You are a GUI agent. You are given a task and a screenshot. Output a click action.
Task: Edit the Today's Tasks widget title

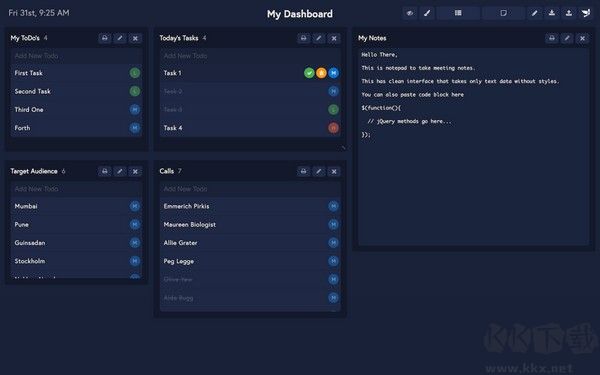319,38
